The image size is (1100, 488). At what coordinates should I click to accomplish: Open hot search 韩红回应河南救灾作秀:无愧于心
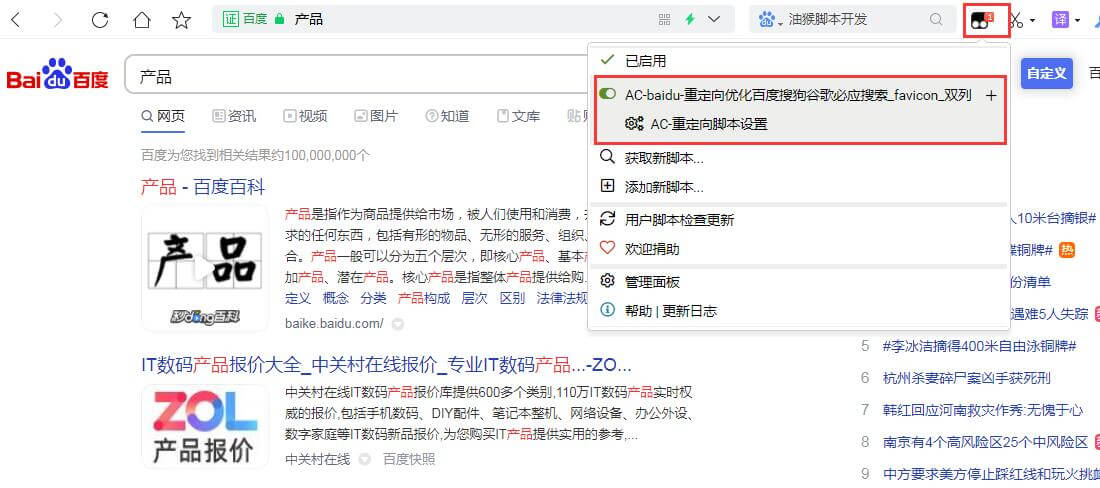click(x=983, y=409)
